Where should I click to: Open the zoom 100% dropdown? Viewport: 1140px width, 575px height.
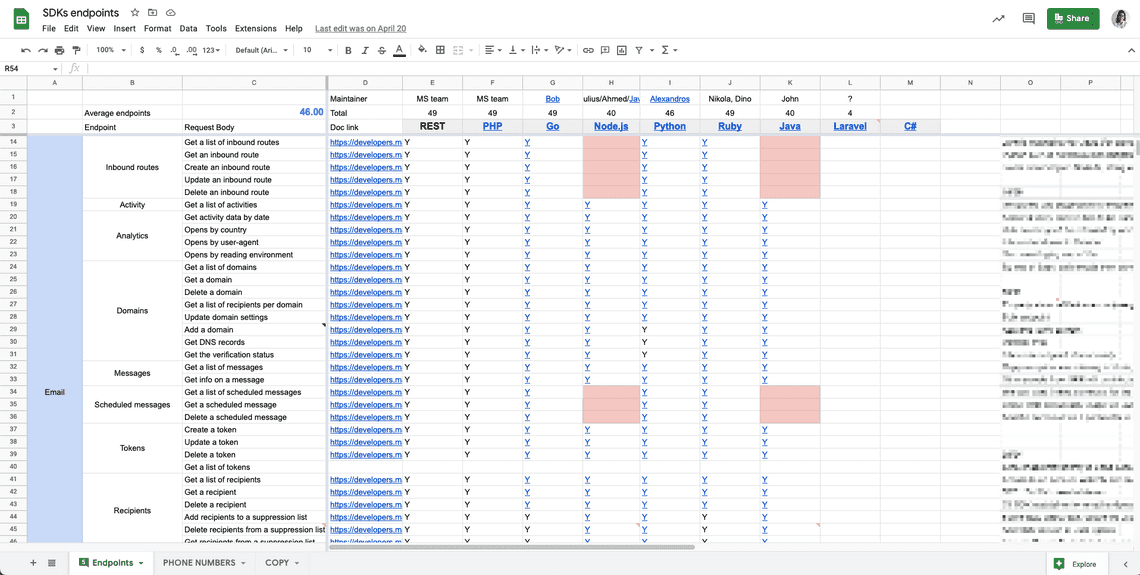click(109, 50)
